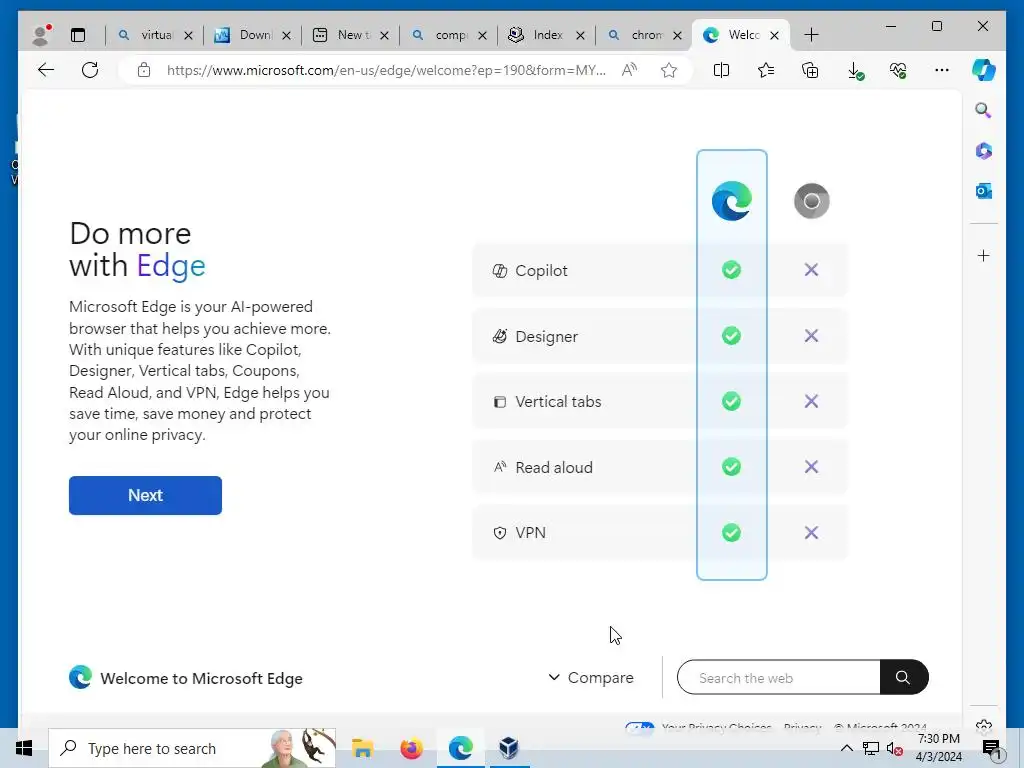The image size is (1024, 768).
Task: Select the VPN feature row
Action: [x=660, y=532]
